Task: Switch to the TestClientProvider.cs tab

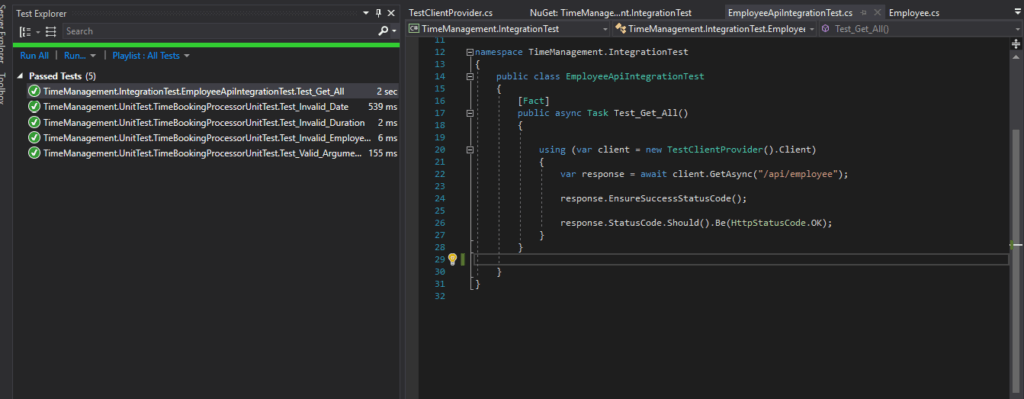Action: click(450, 13)
